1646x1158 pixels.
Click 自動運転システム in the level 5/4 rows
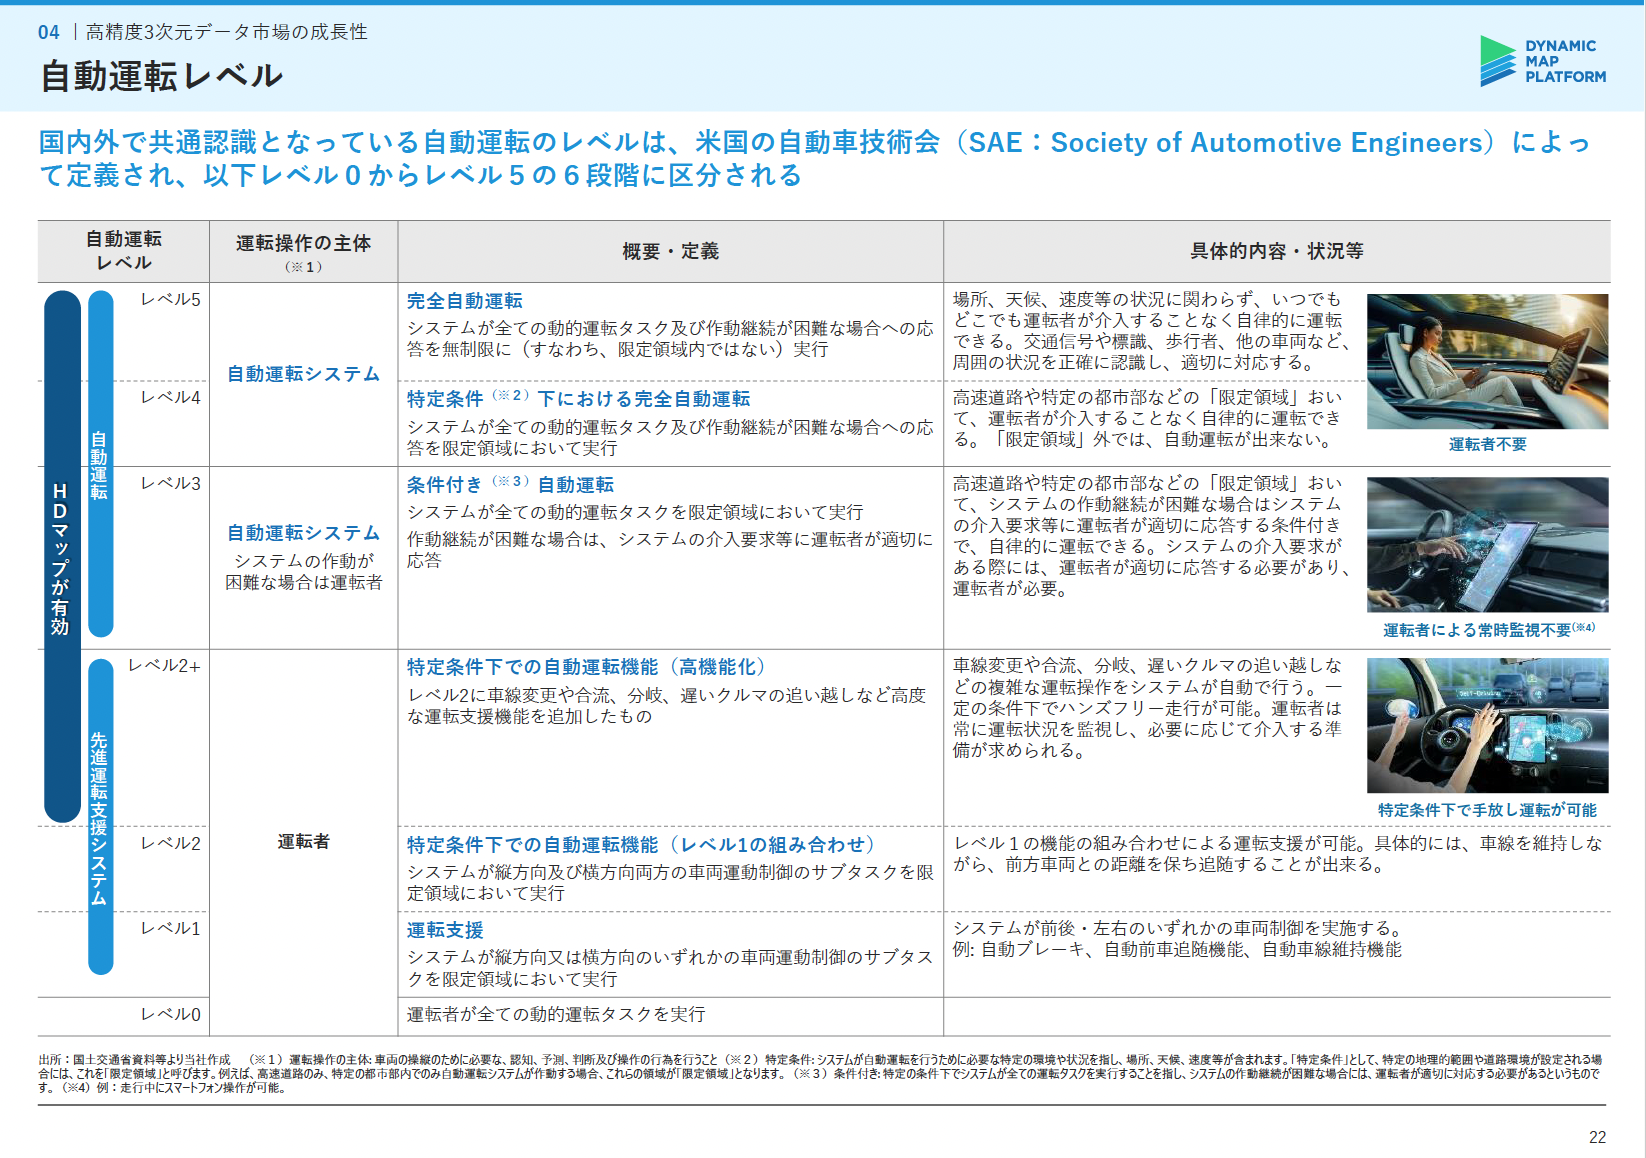click(303, 374)
